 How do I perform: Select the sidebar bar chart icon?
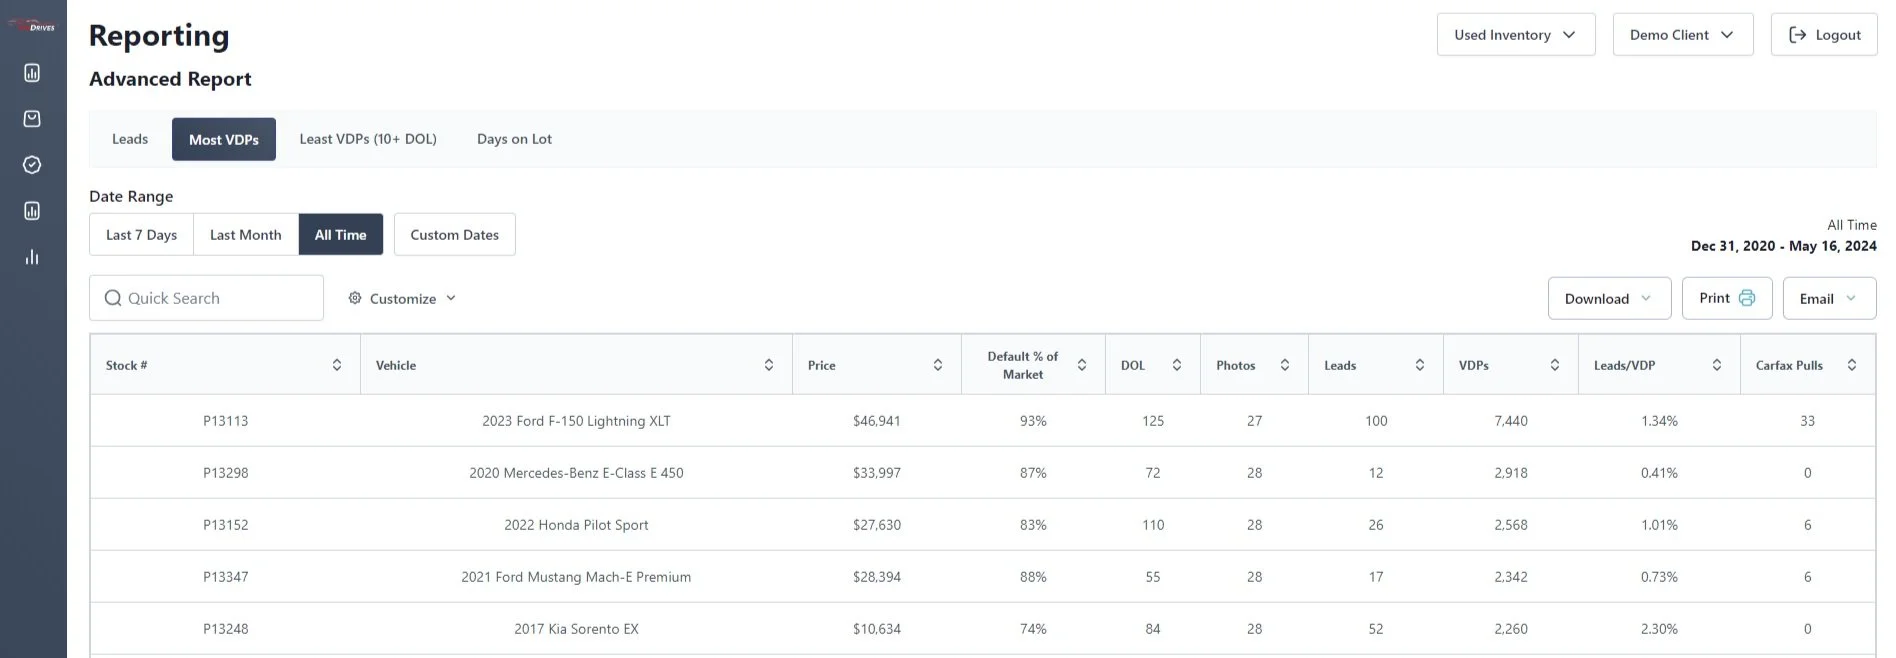click(32, 257)
